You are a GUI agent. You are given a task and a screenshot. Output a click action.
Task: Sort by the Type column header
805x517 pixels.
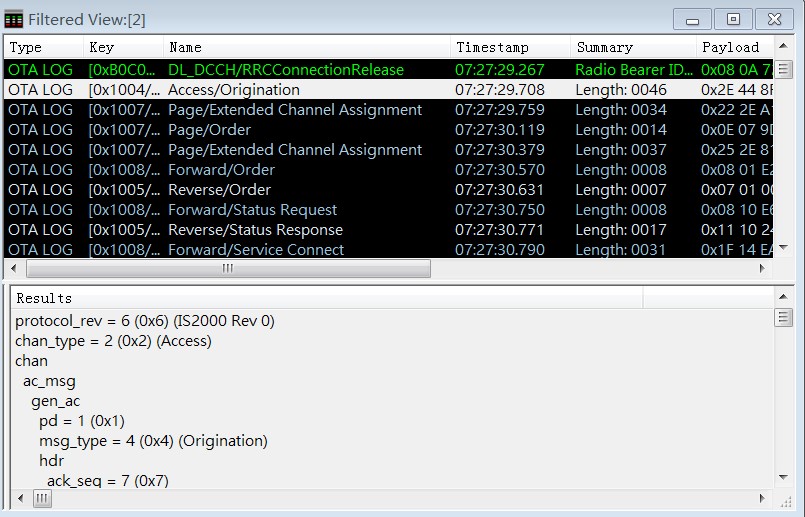point(44,47)
